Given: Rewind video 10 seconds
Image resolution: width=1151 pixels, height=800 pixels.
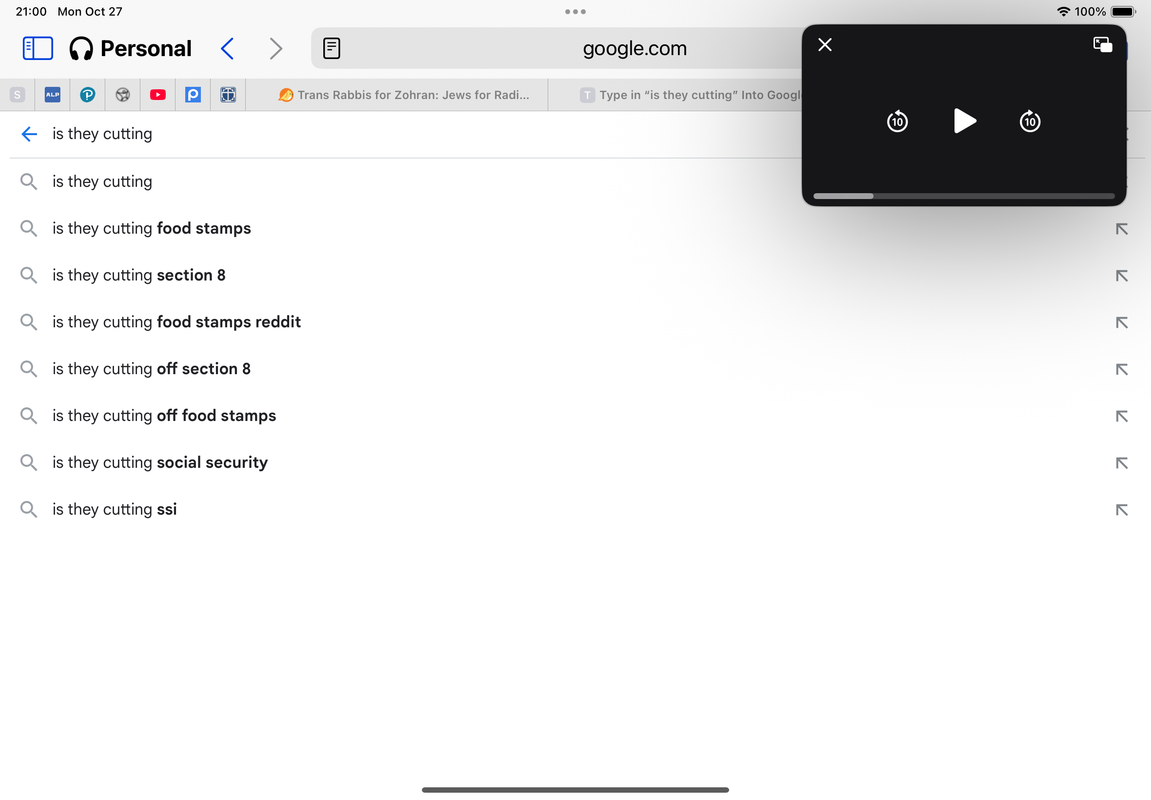Looking at the screenshot, I should point(897,121).
